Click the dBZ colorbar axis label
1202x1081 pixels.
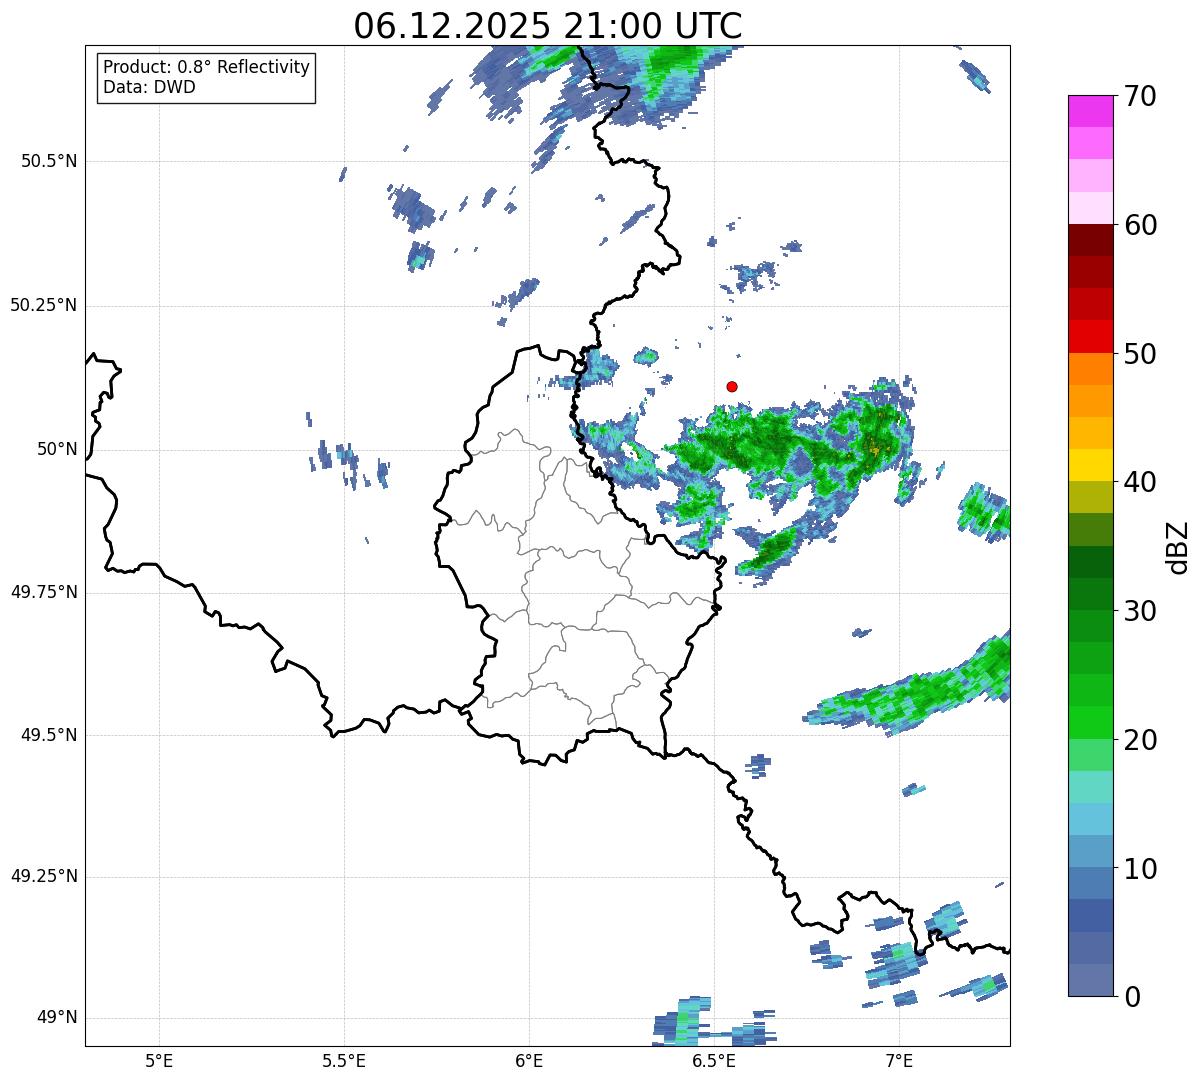click(1179, 546)
